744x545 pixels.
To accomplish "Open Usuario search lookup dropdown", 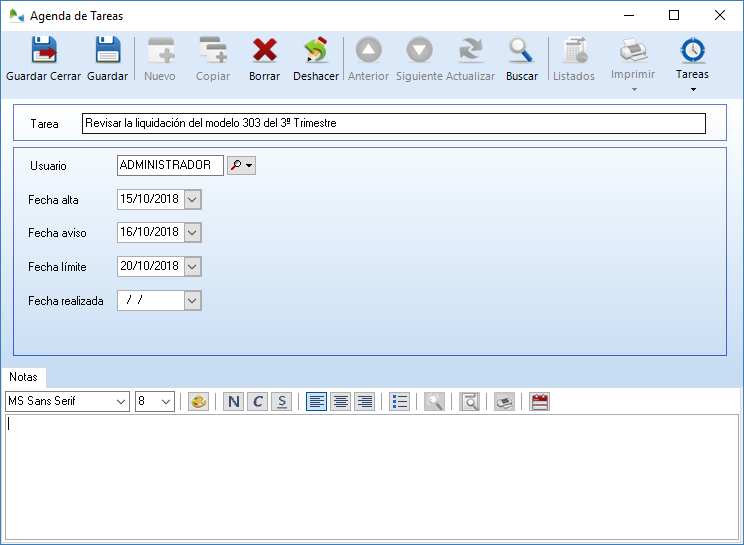I will [242, 166].
